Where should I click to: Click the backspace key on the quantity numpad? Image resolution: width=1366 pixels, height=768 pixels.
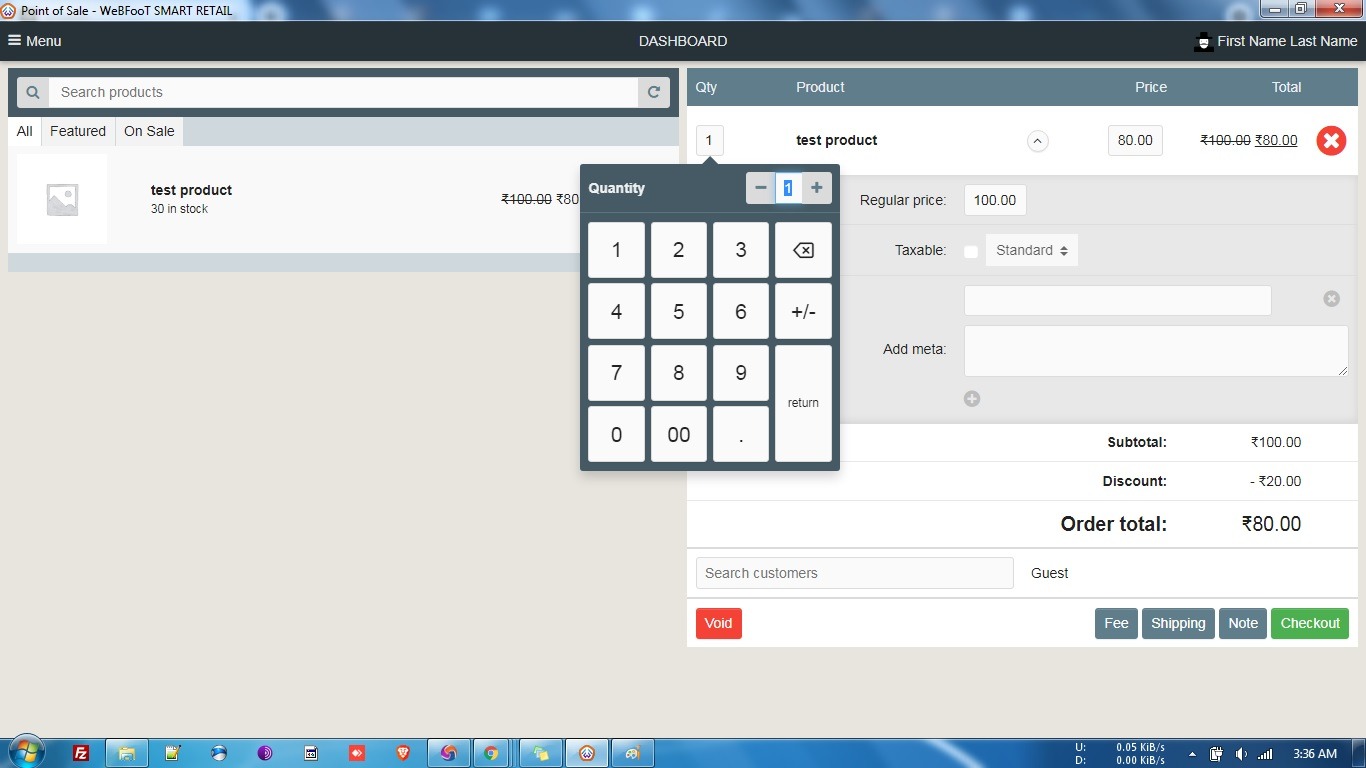[803, 250]
